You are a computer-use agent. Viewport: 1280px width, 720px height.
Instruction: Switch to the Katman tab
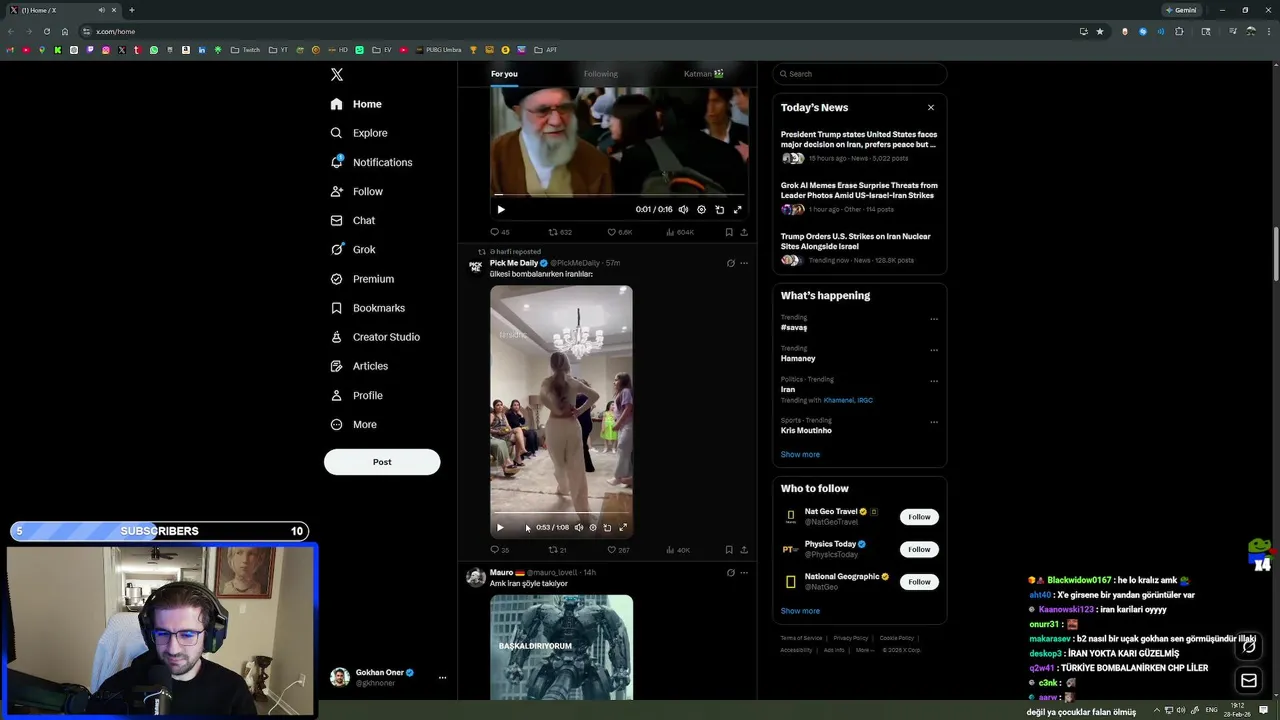[x=703, y=74]
